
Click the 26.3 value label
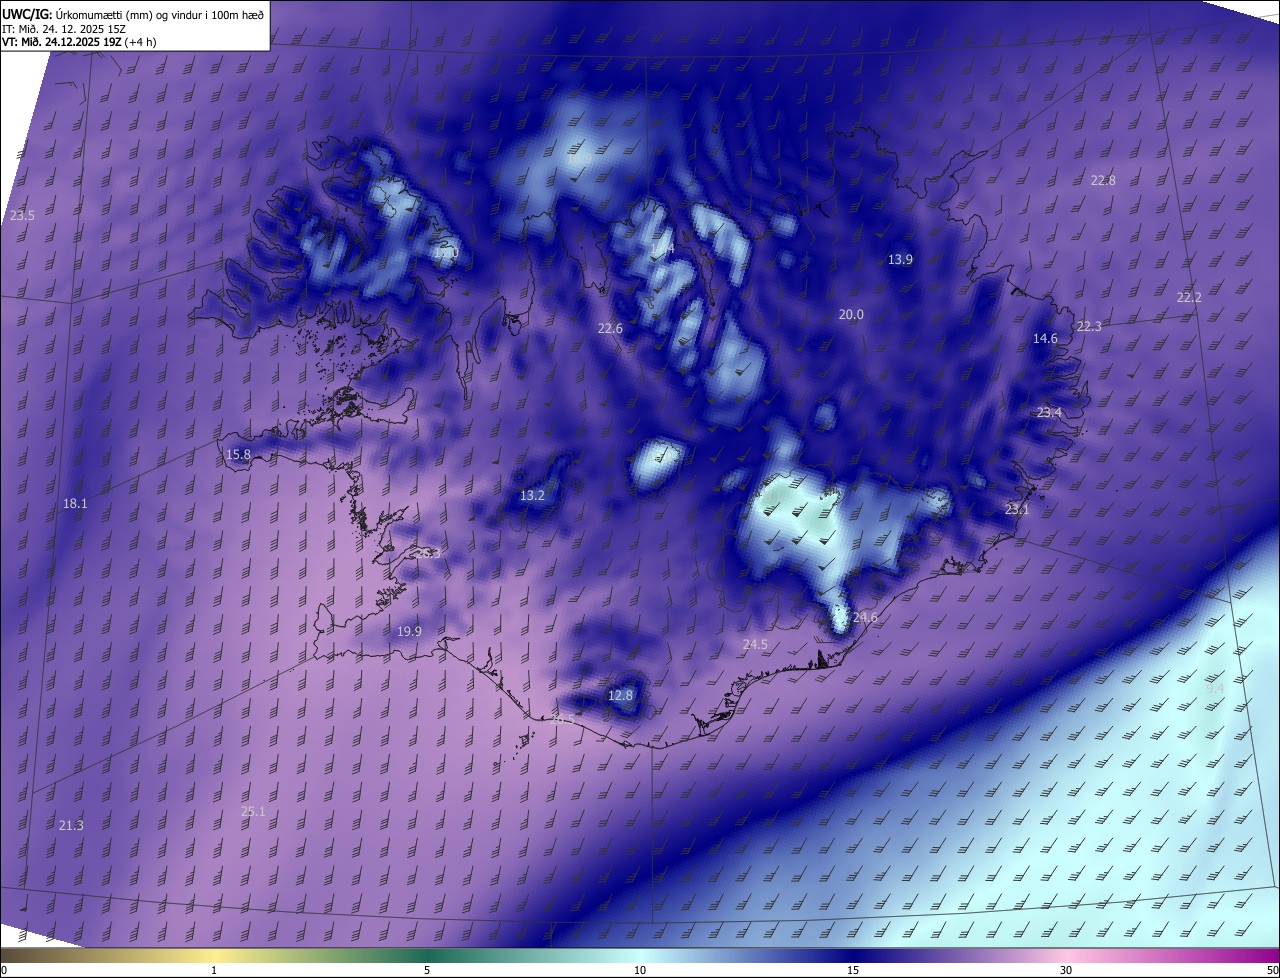[428, 553]
